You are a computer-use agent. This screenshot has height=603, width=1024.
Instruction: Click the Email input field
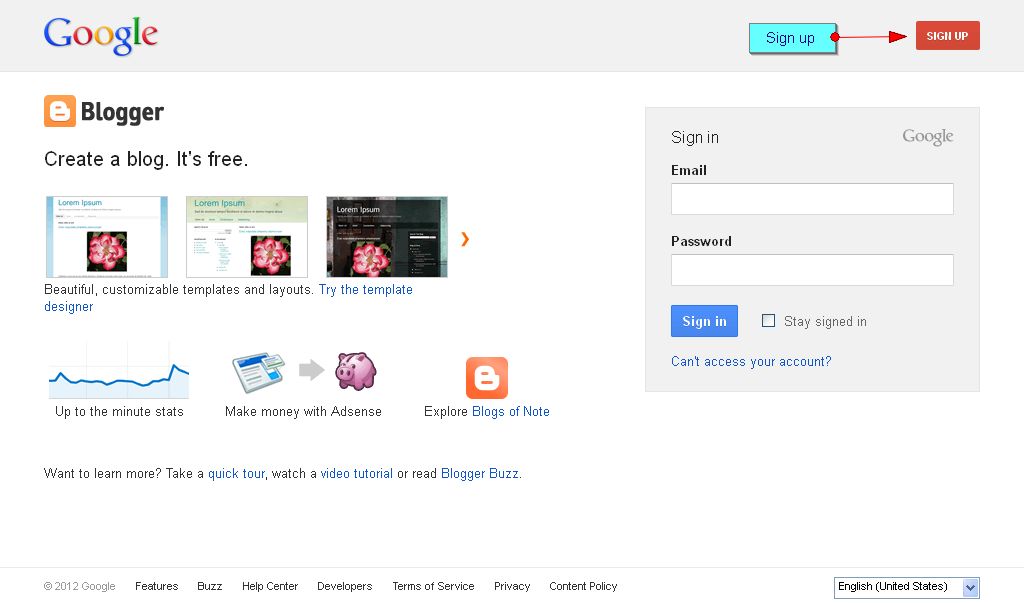point(811,199)
